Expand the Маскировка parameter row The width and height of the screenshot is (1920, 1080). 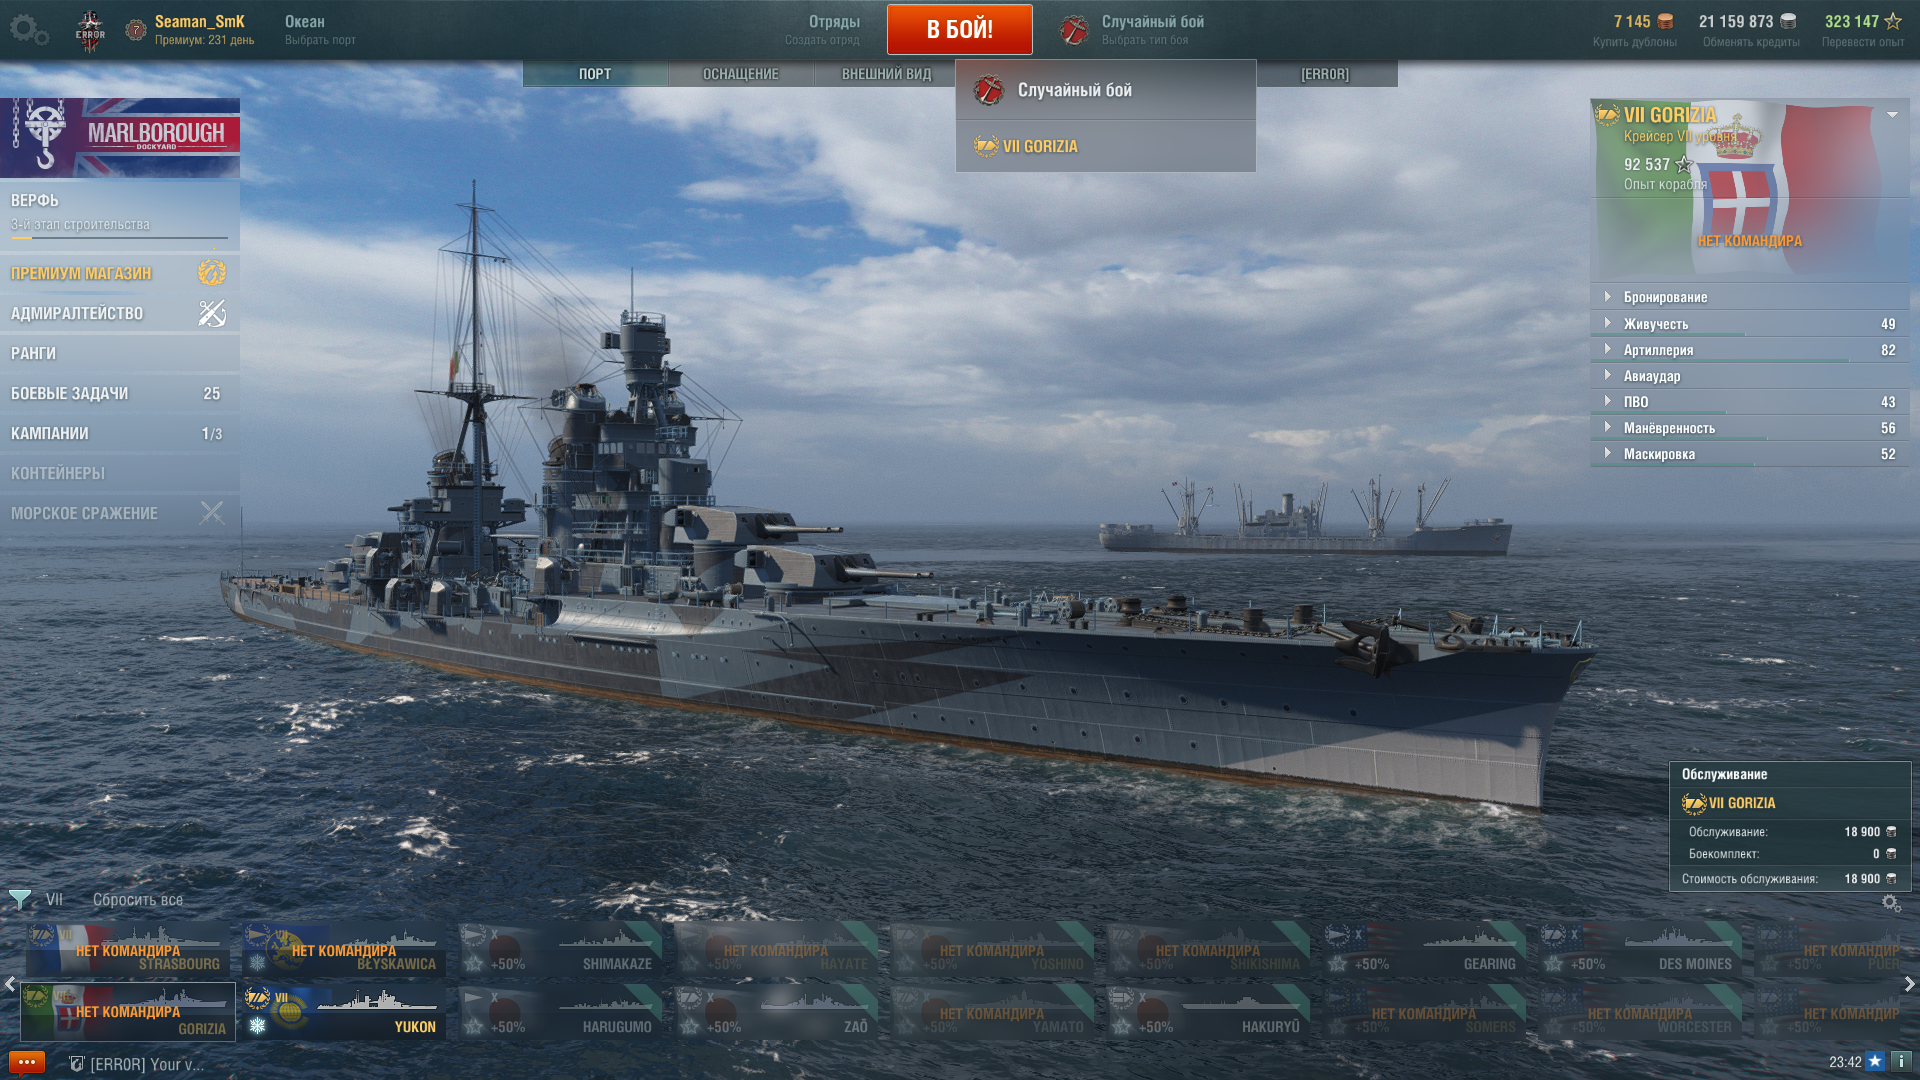(x=1750, y=454)
